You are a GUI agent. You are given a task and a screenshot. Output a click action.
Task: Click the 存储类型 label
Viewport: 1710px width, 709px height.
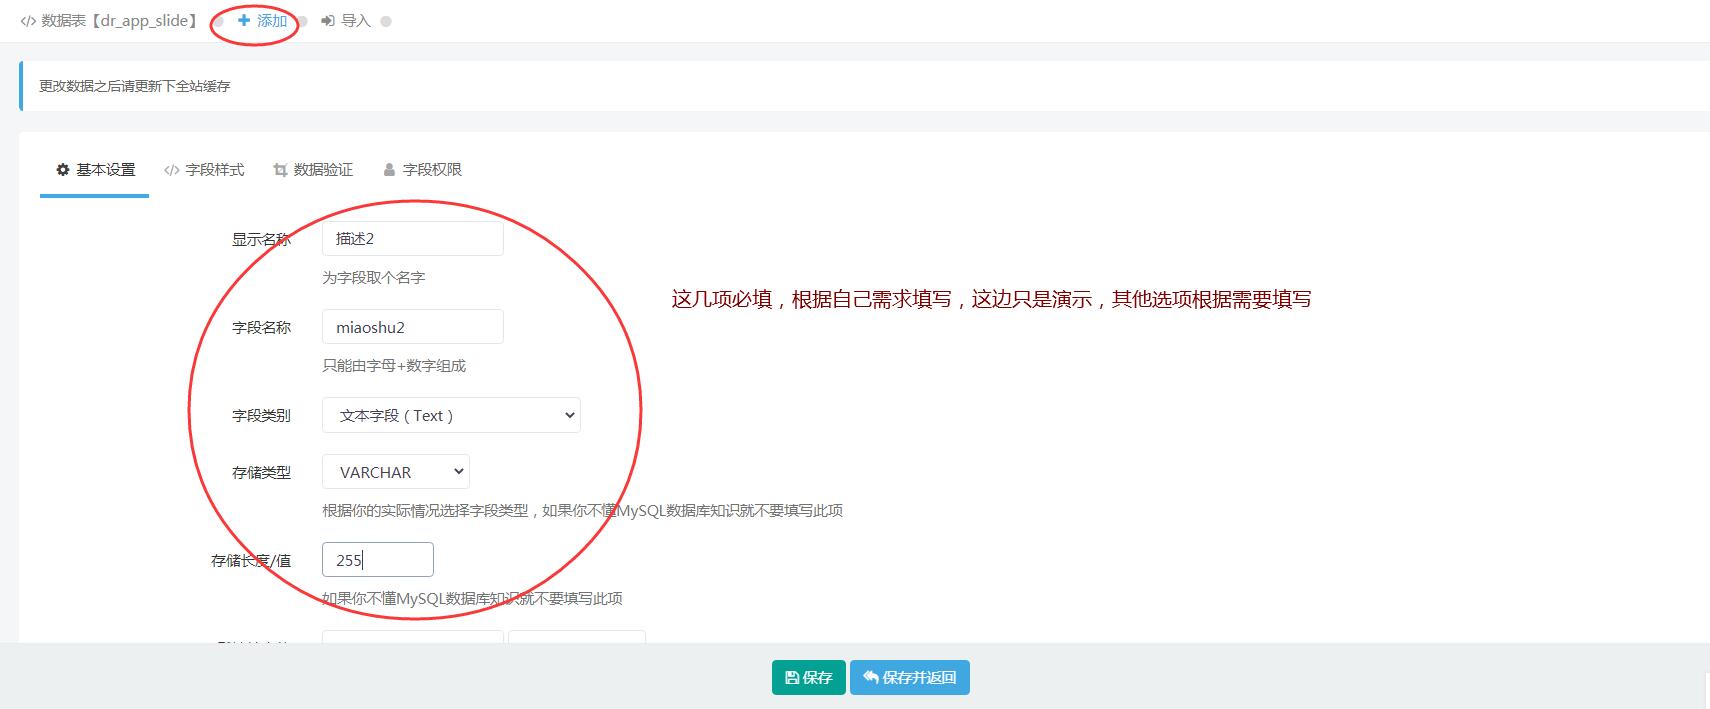tap(261, 472)
